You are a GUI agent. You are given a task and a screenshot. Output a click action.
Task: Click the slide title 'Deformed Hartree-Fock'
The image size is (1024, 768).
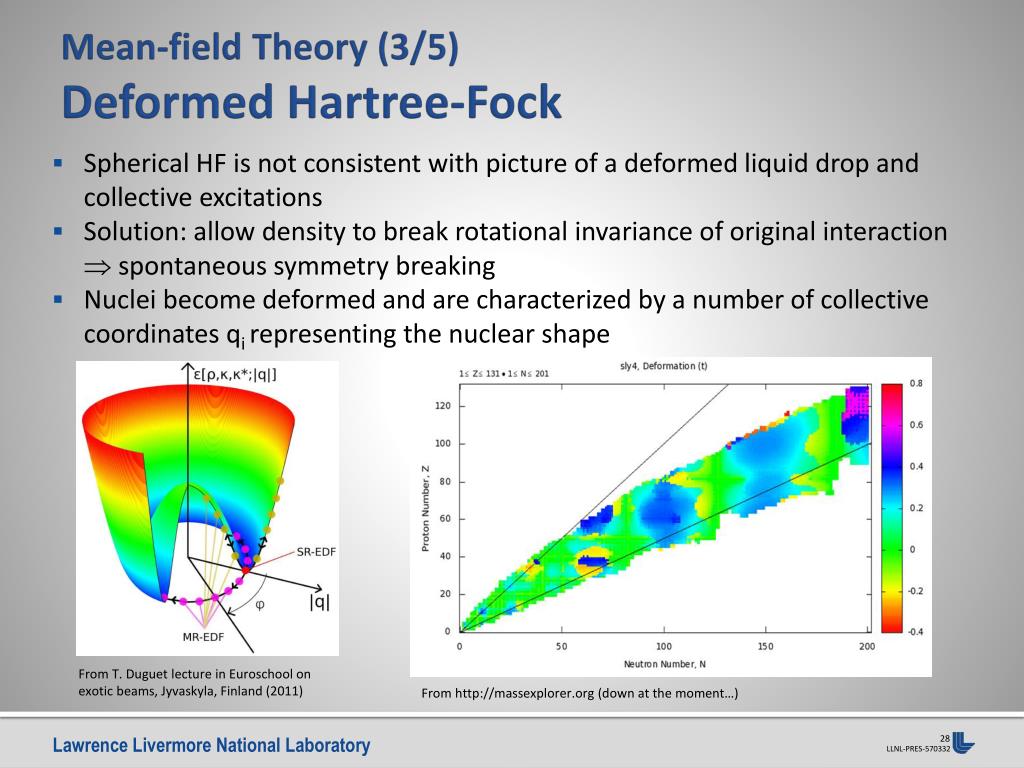click(312, 102)
